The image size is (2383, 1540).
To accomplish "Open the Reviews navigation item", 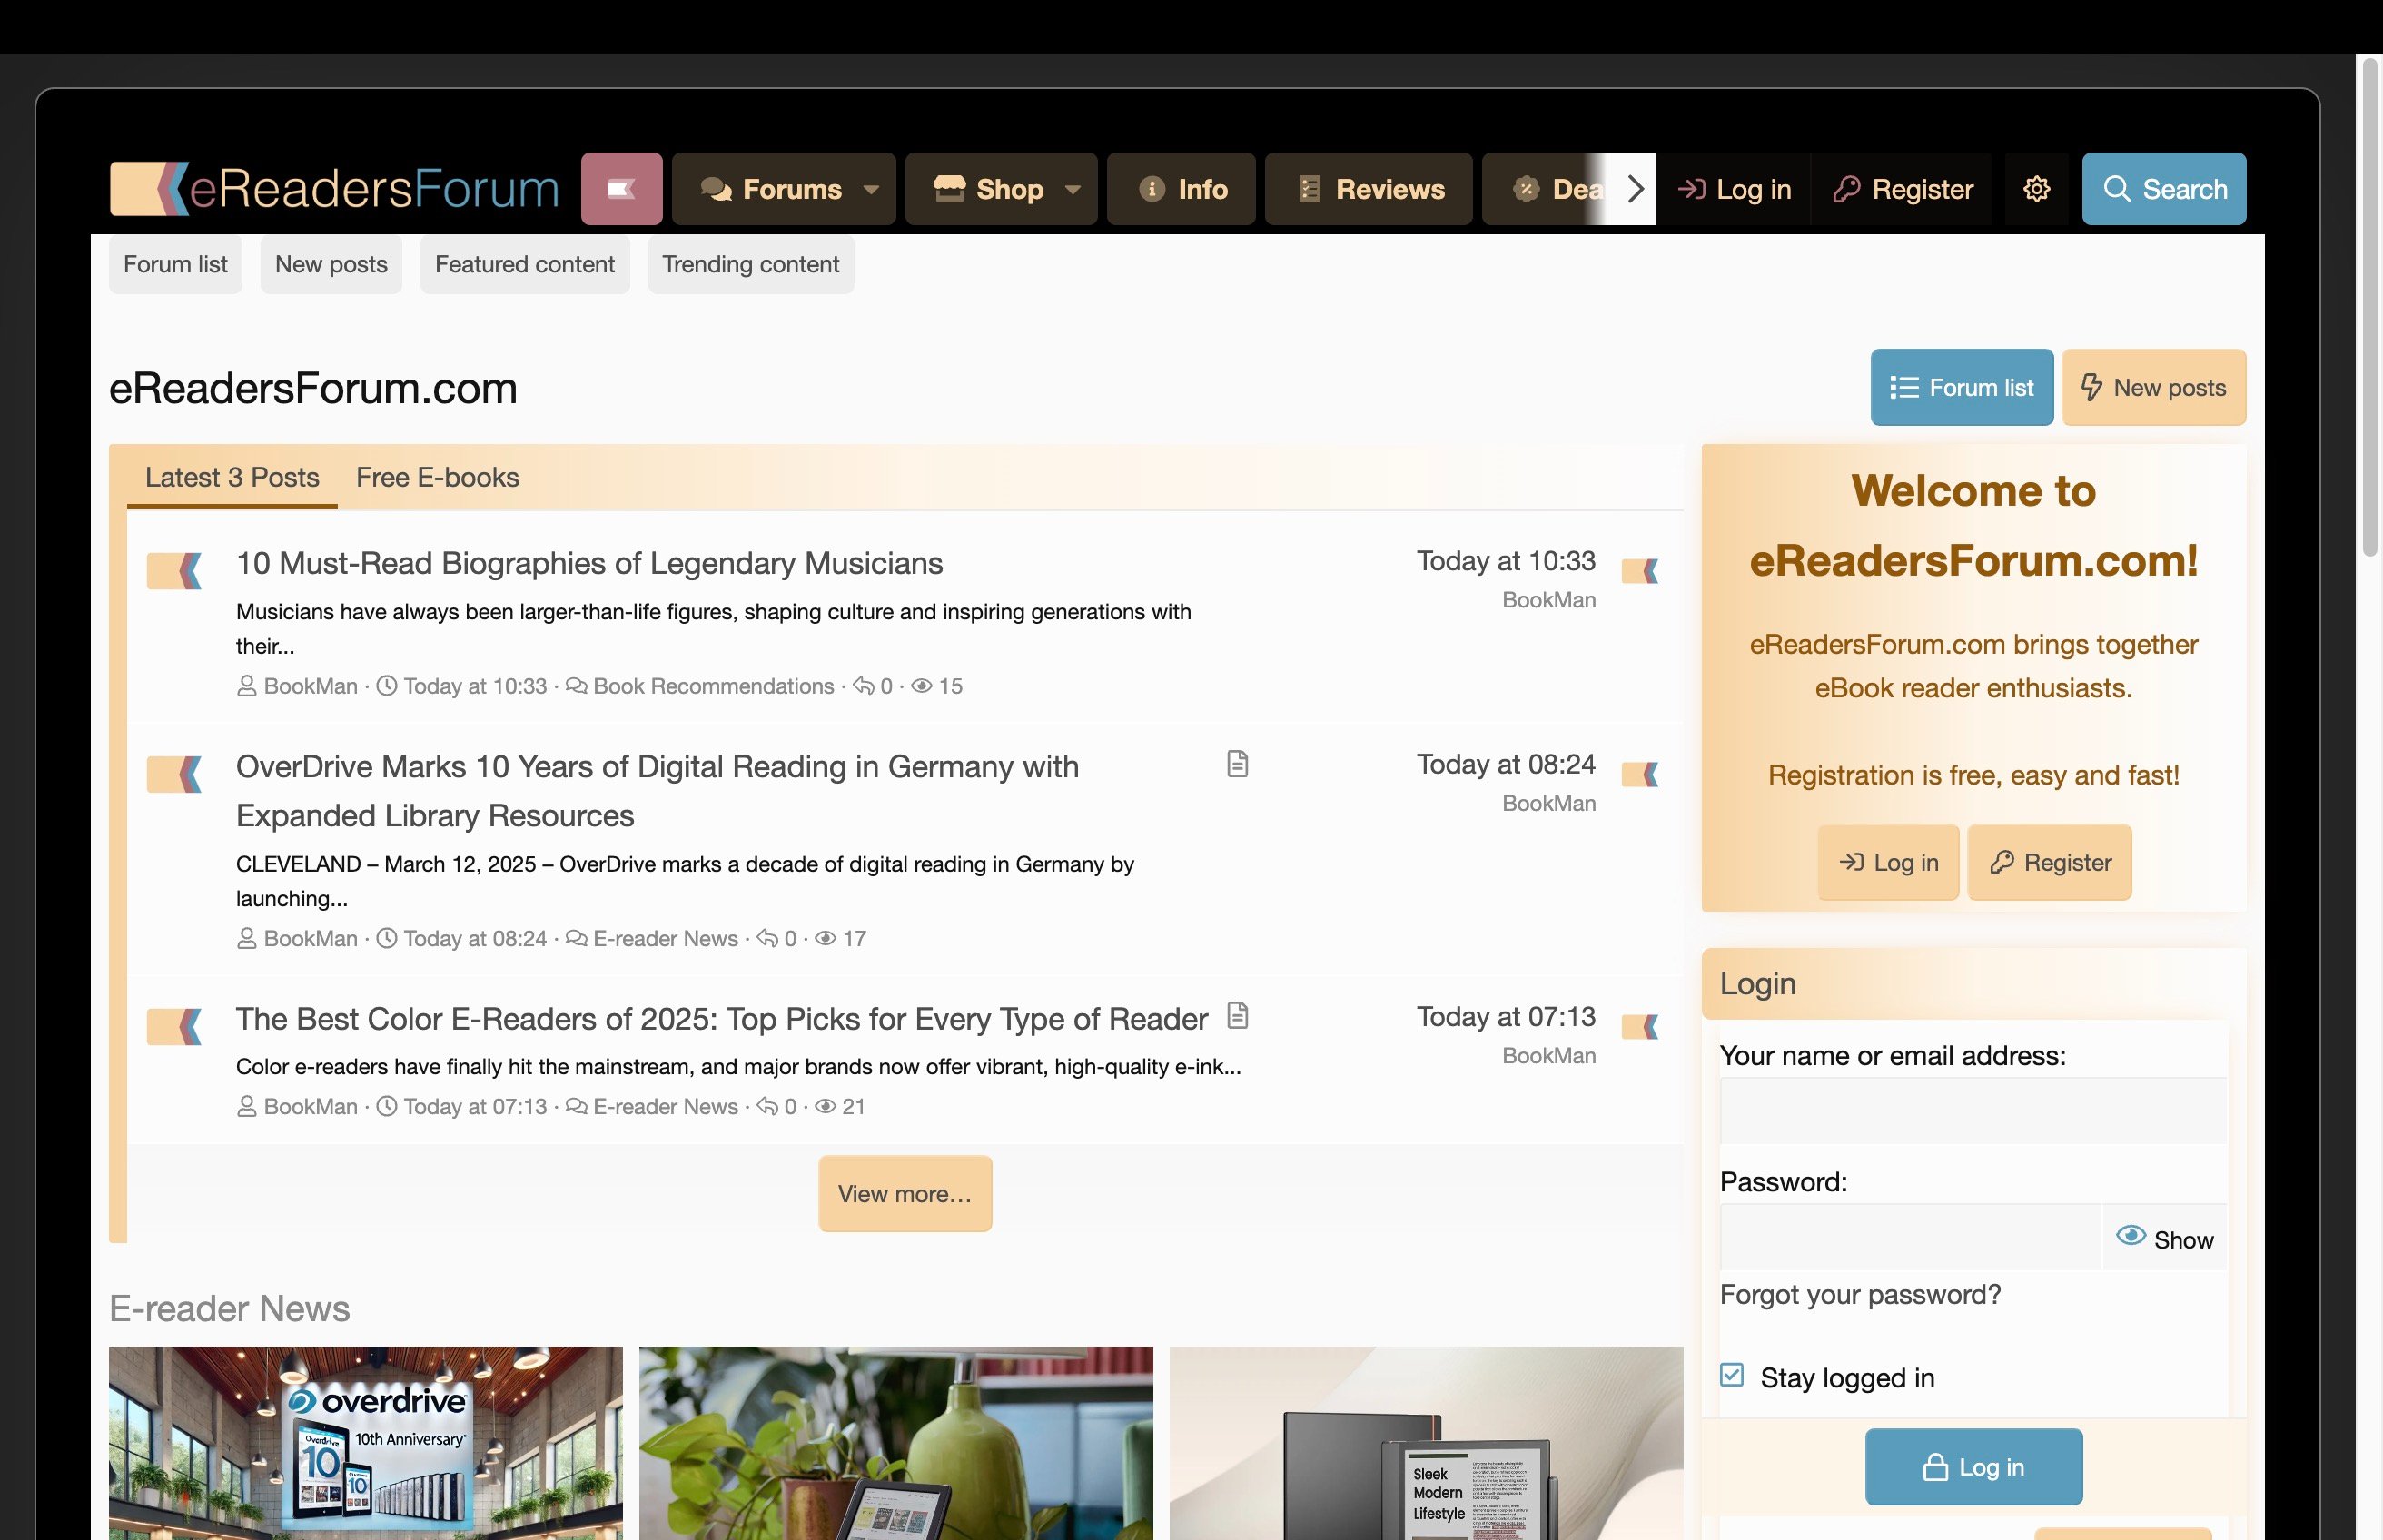I will pos(1368,188).
